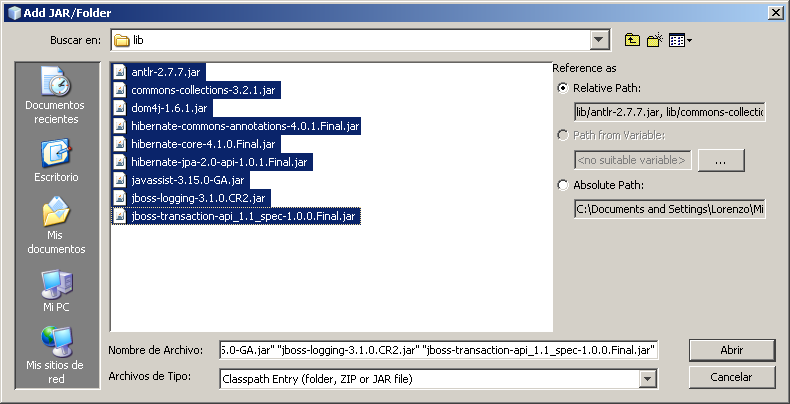Click the jboss-logging-3.1.0.CR2.jar file icon
Viewport: 790px width, 404px height.
120,198
